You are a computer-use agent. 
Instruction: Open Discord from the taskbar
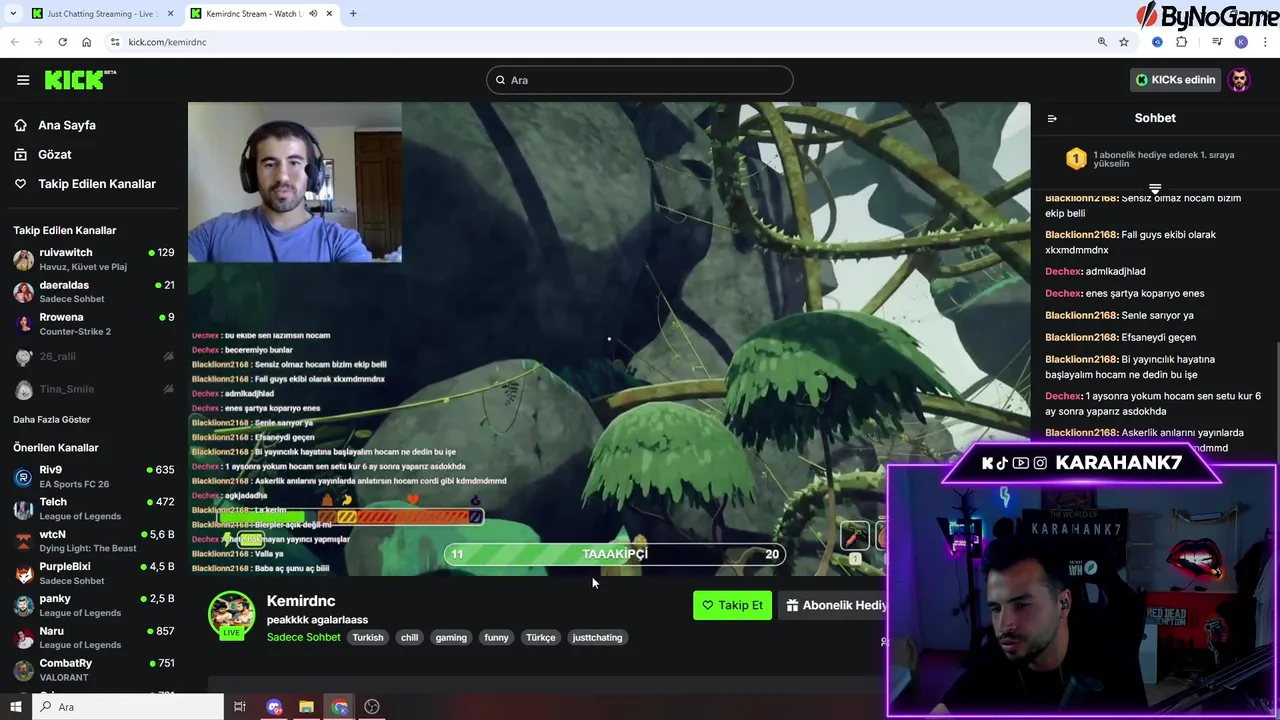tap(275, 707)
